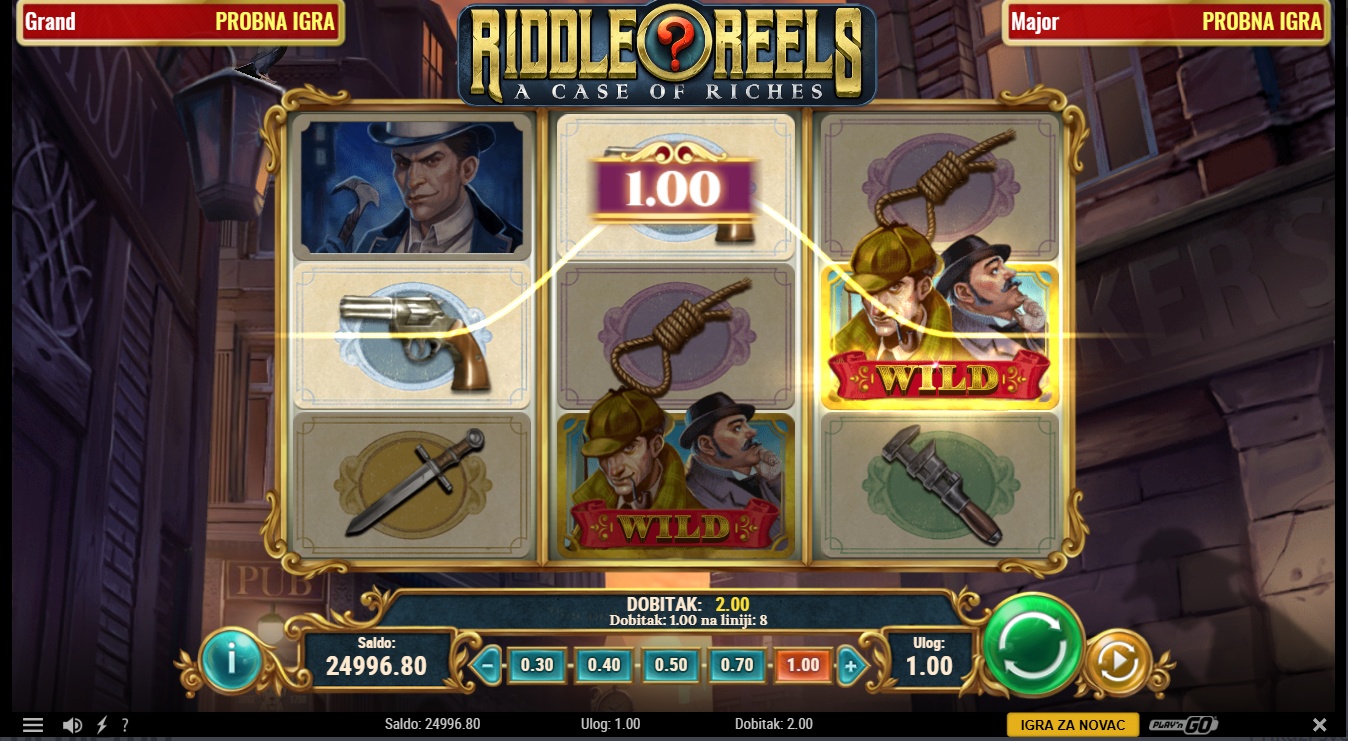Toggle fast play lightning icon
This screenshot has width=1348, height=741.
pyautogui.click(x=101, y=725)
